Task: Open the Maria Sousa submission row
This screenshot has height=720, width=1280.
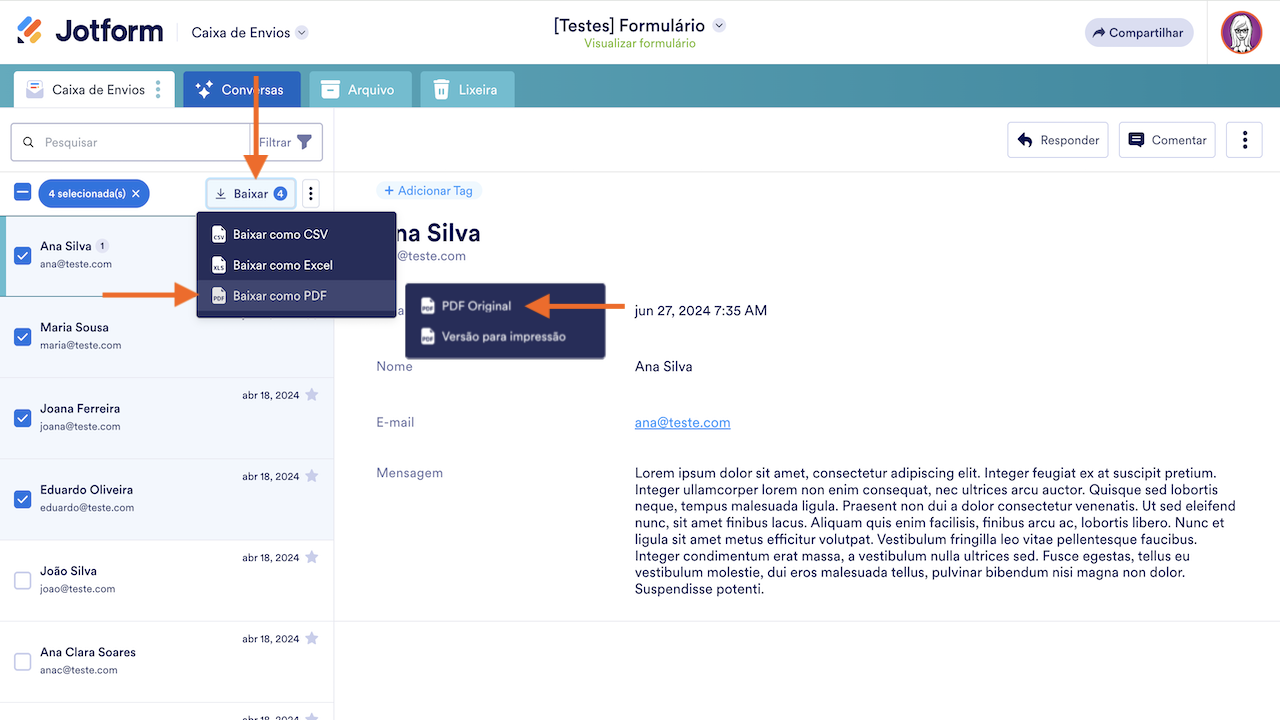Action: point(167,337)
